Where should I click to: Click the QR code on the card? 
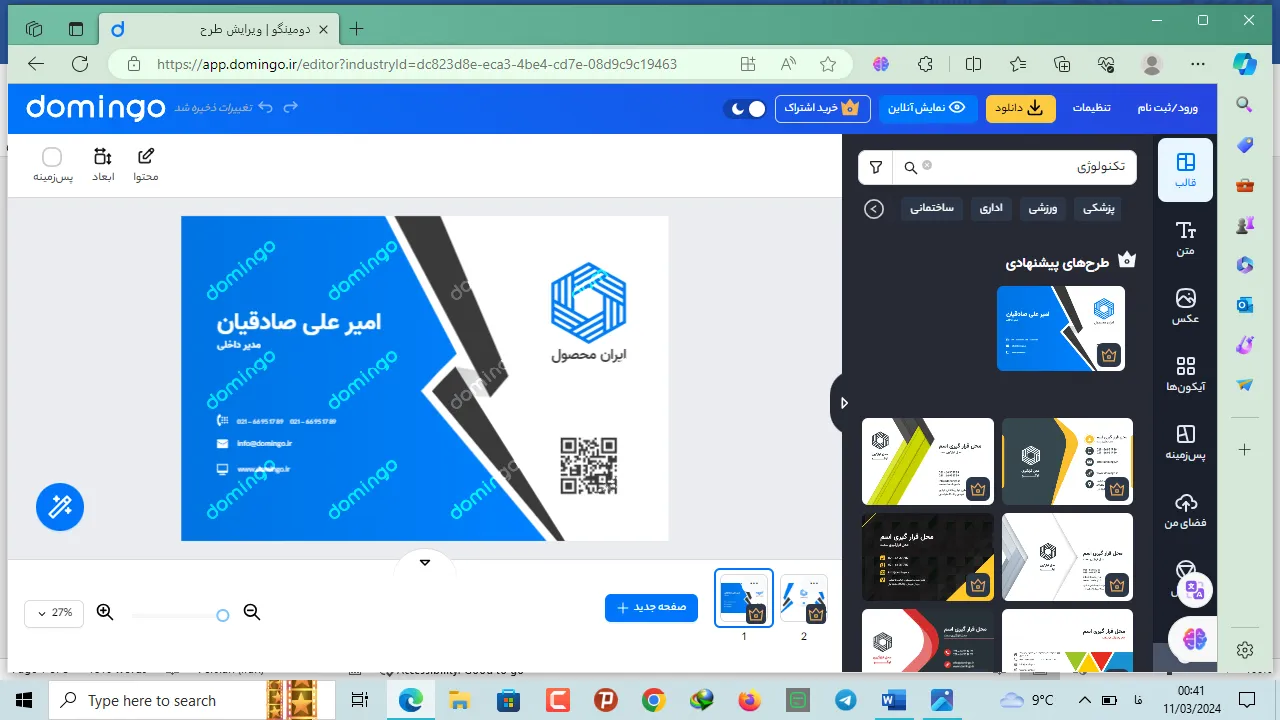coord(588,465)
